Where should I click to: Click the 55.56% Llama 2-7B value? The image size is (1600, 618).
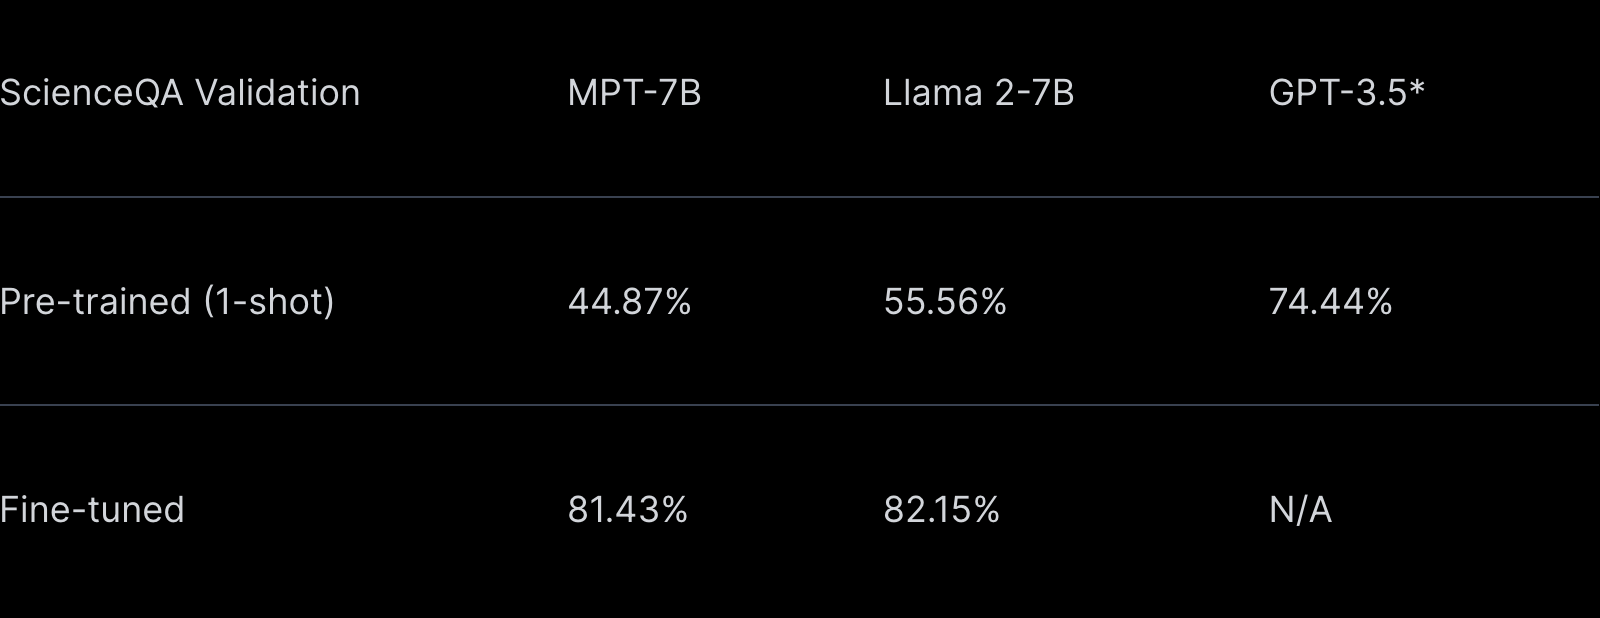click(945, 302)
